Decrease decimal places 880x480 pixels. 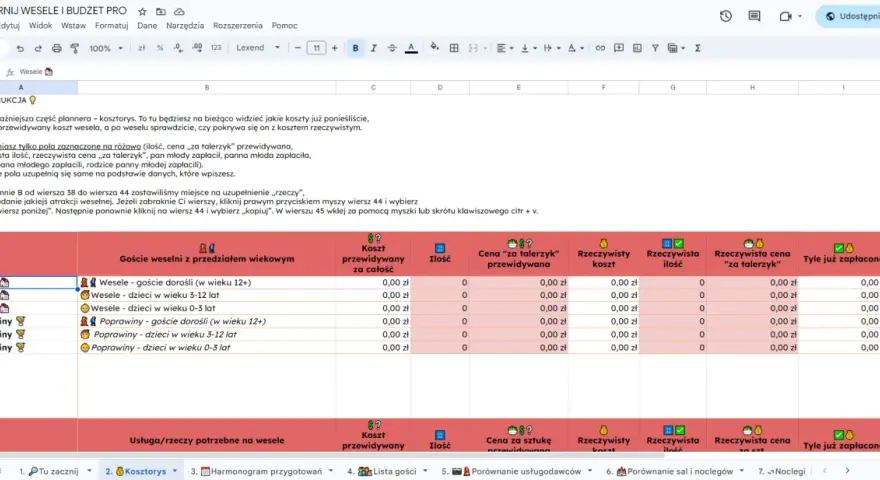(178, 48)
